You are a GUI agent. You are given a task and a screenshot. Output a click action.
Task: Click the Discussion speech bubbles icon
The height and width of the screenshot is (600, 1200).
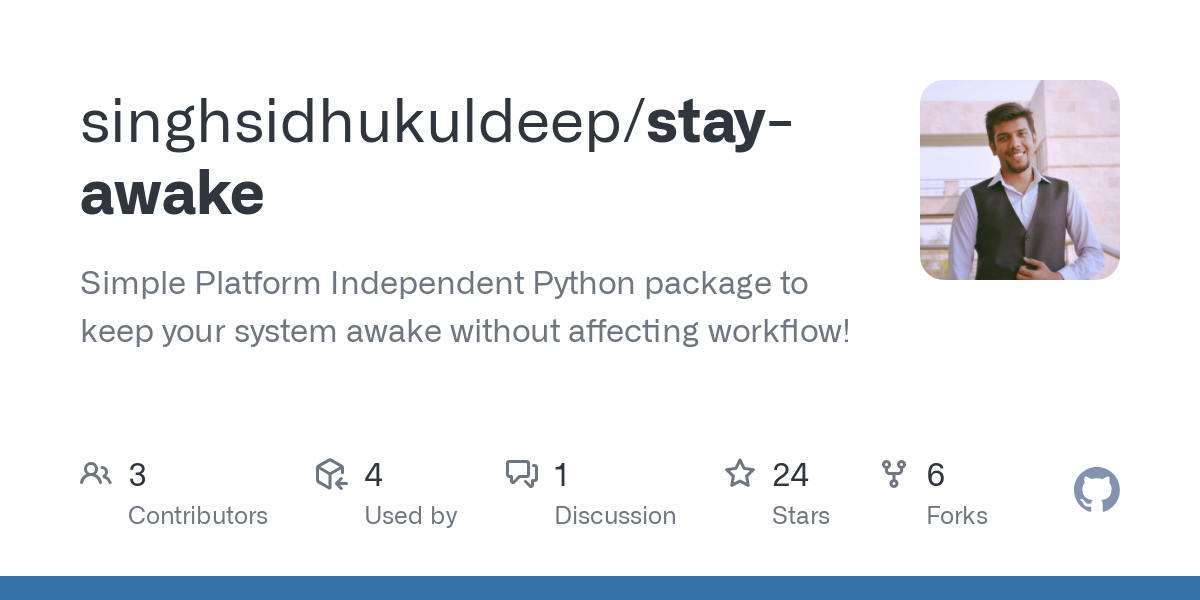pyautogui.click(x=522, y=474)
